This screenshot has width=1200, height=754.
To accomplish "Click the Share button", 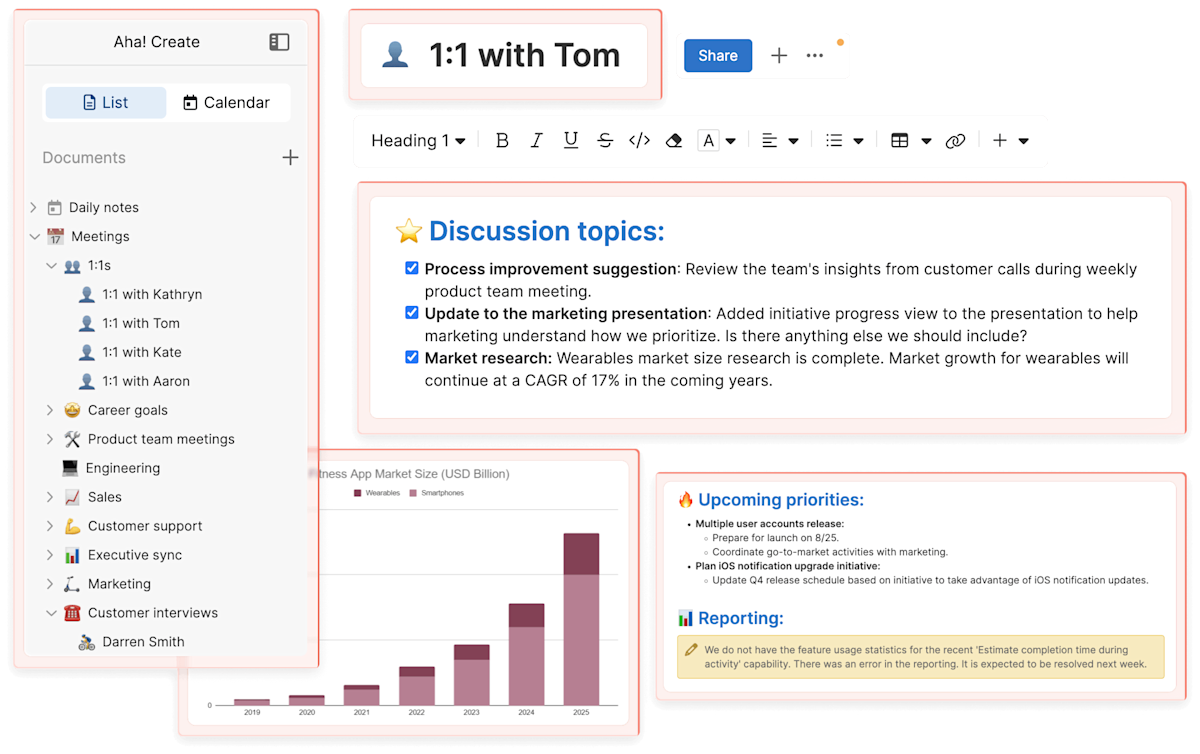I will point(718,56).
